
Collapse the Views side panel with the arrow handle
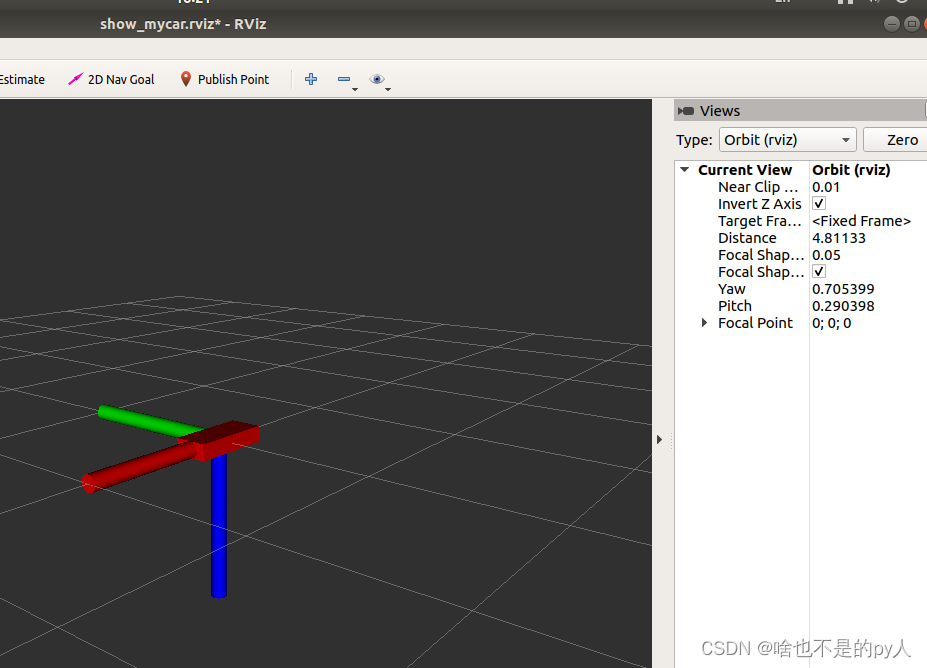pos(659,439)
